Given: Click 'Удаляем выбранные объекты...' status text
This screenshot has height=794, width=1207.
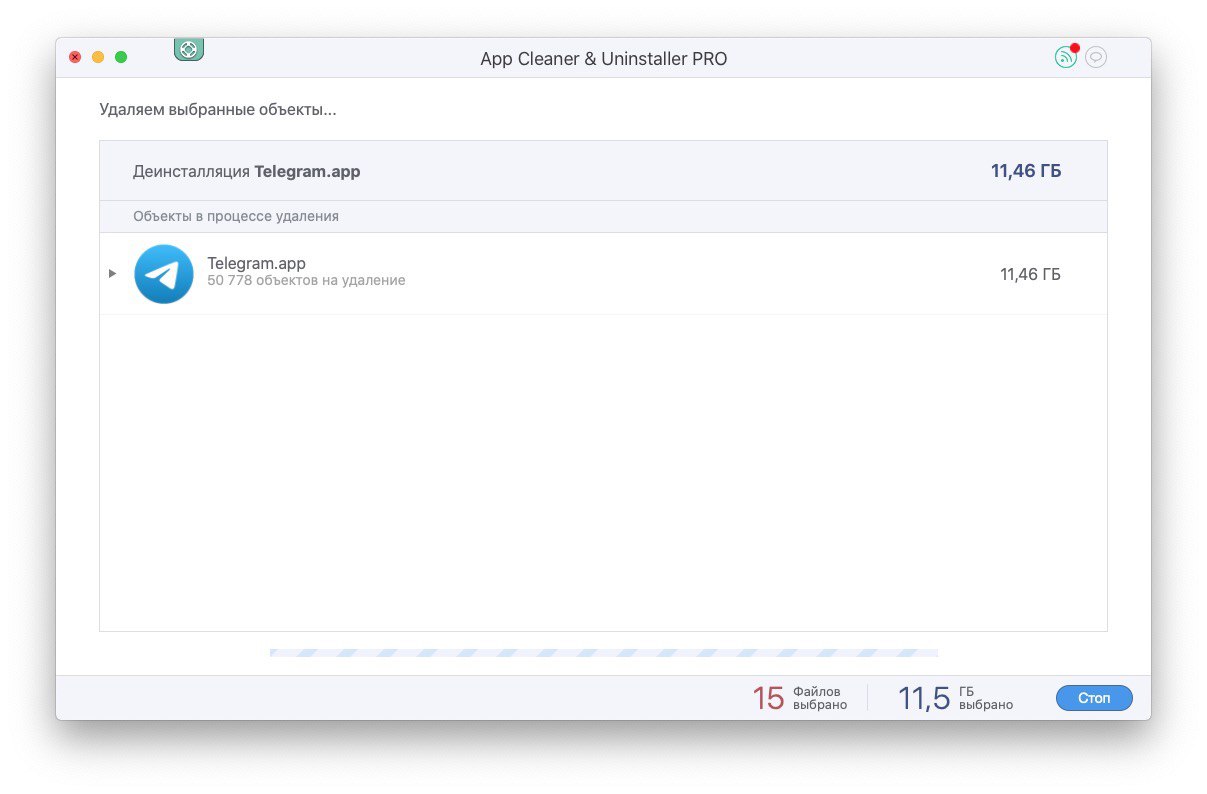Looking at the screenshot, I should [x=218, y=110].
